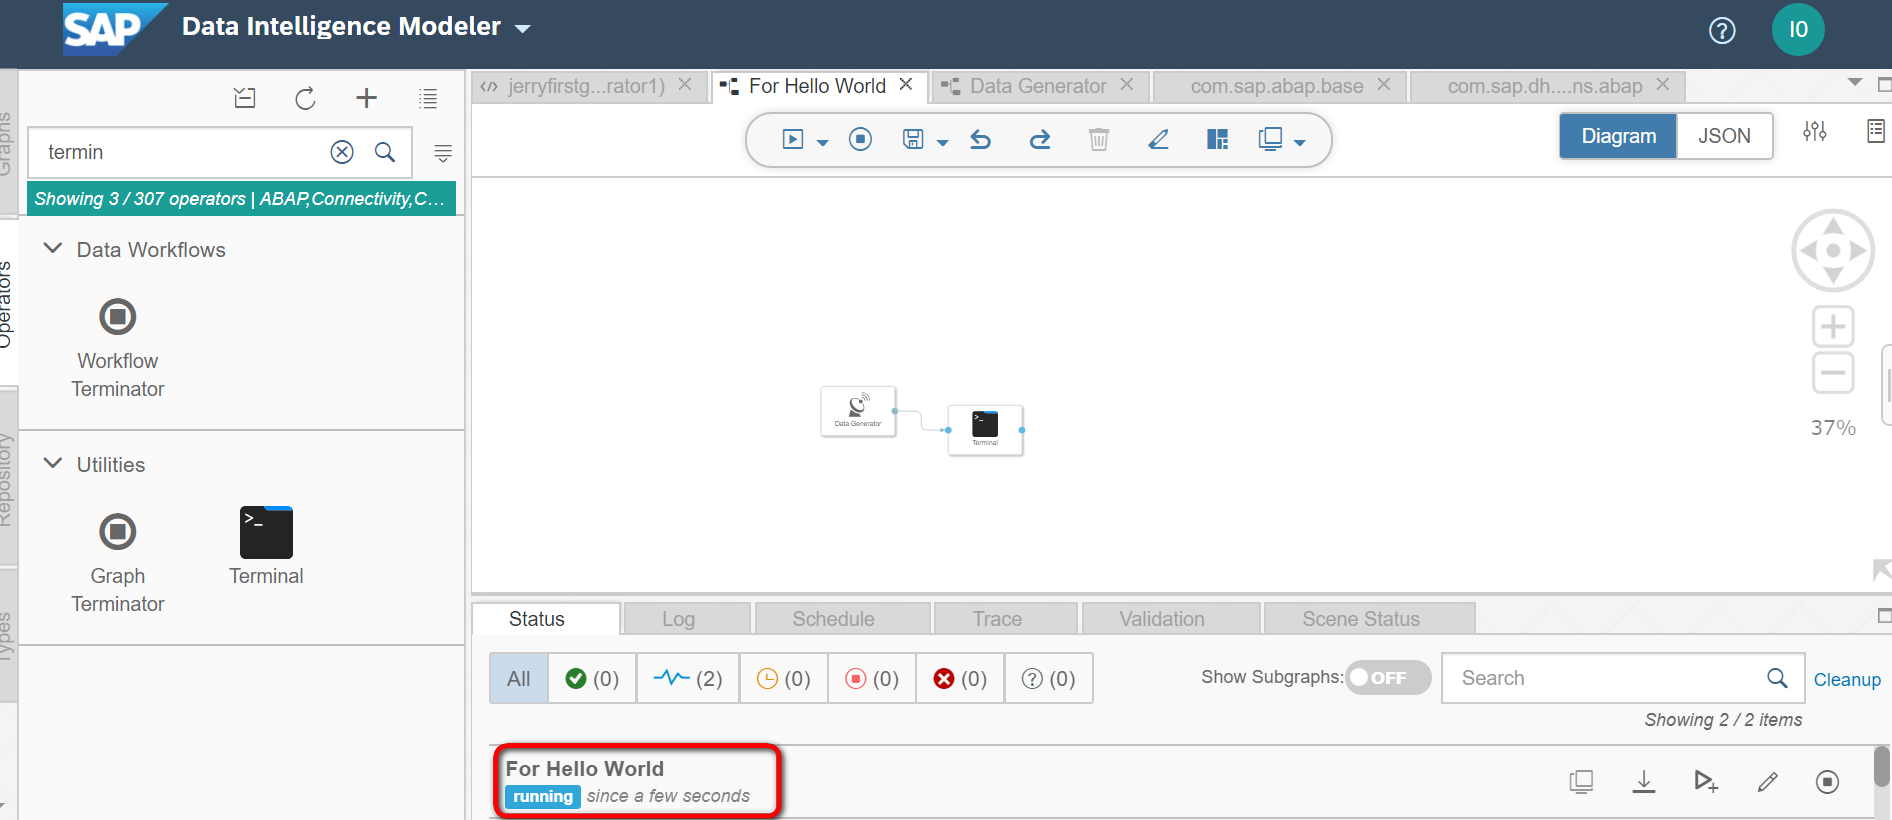Click the Run graph icon
The height and width of the screenshot is (820, 1892).
pos(793,139)
